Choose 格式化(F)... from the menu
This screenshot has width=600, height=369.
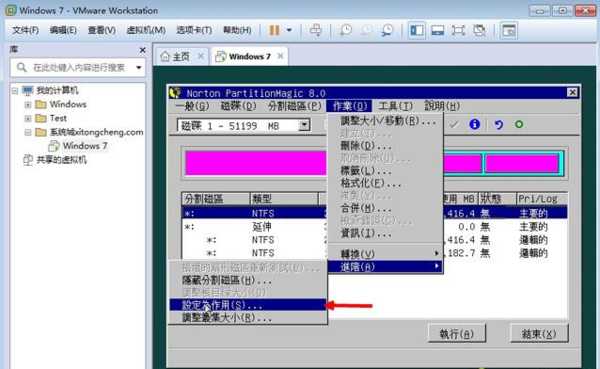coord(386,183)
